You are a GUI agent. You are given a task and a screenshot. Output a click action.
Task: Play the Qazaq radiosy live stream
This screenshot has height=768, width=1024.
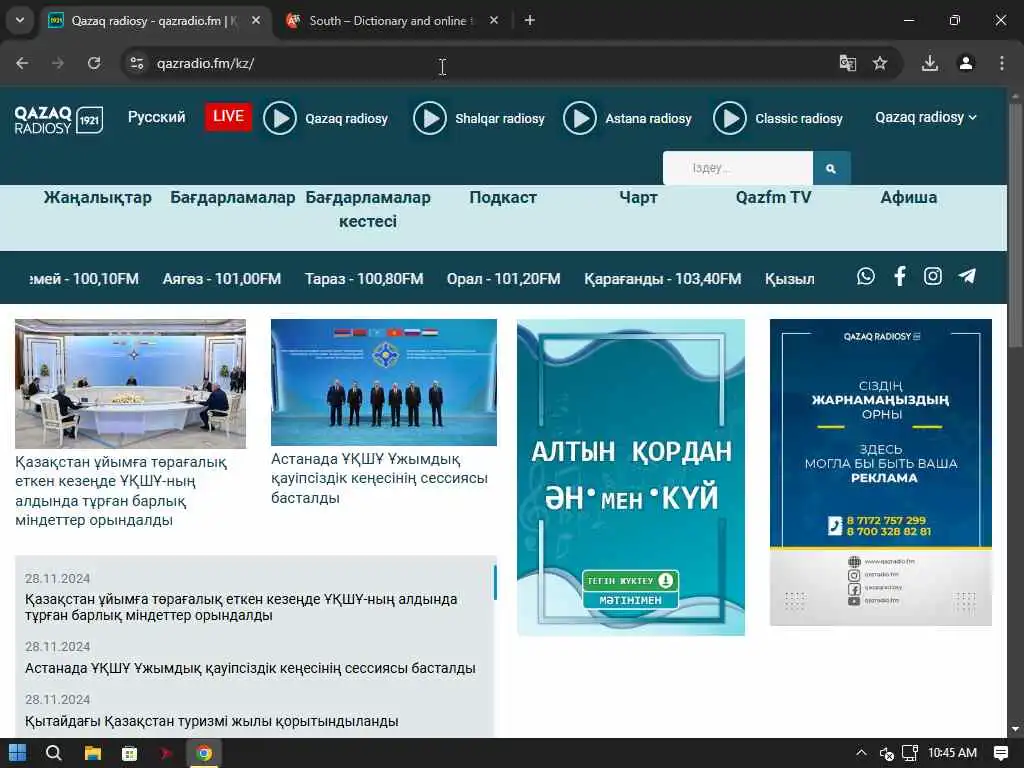(280, 118)
